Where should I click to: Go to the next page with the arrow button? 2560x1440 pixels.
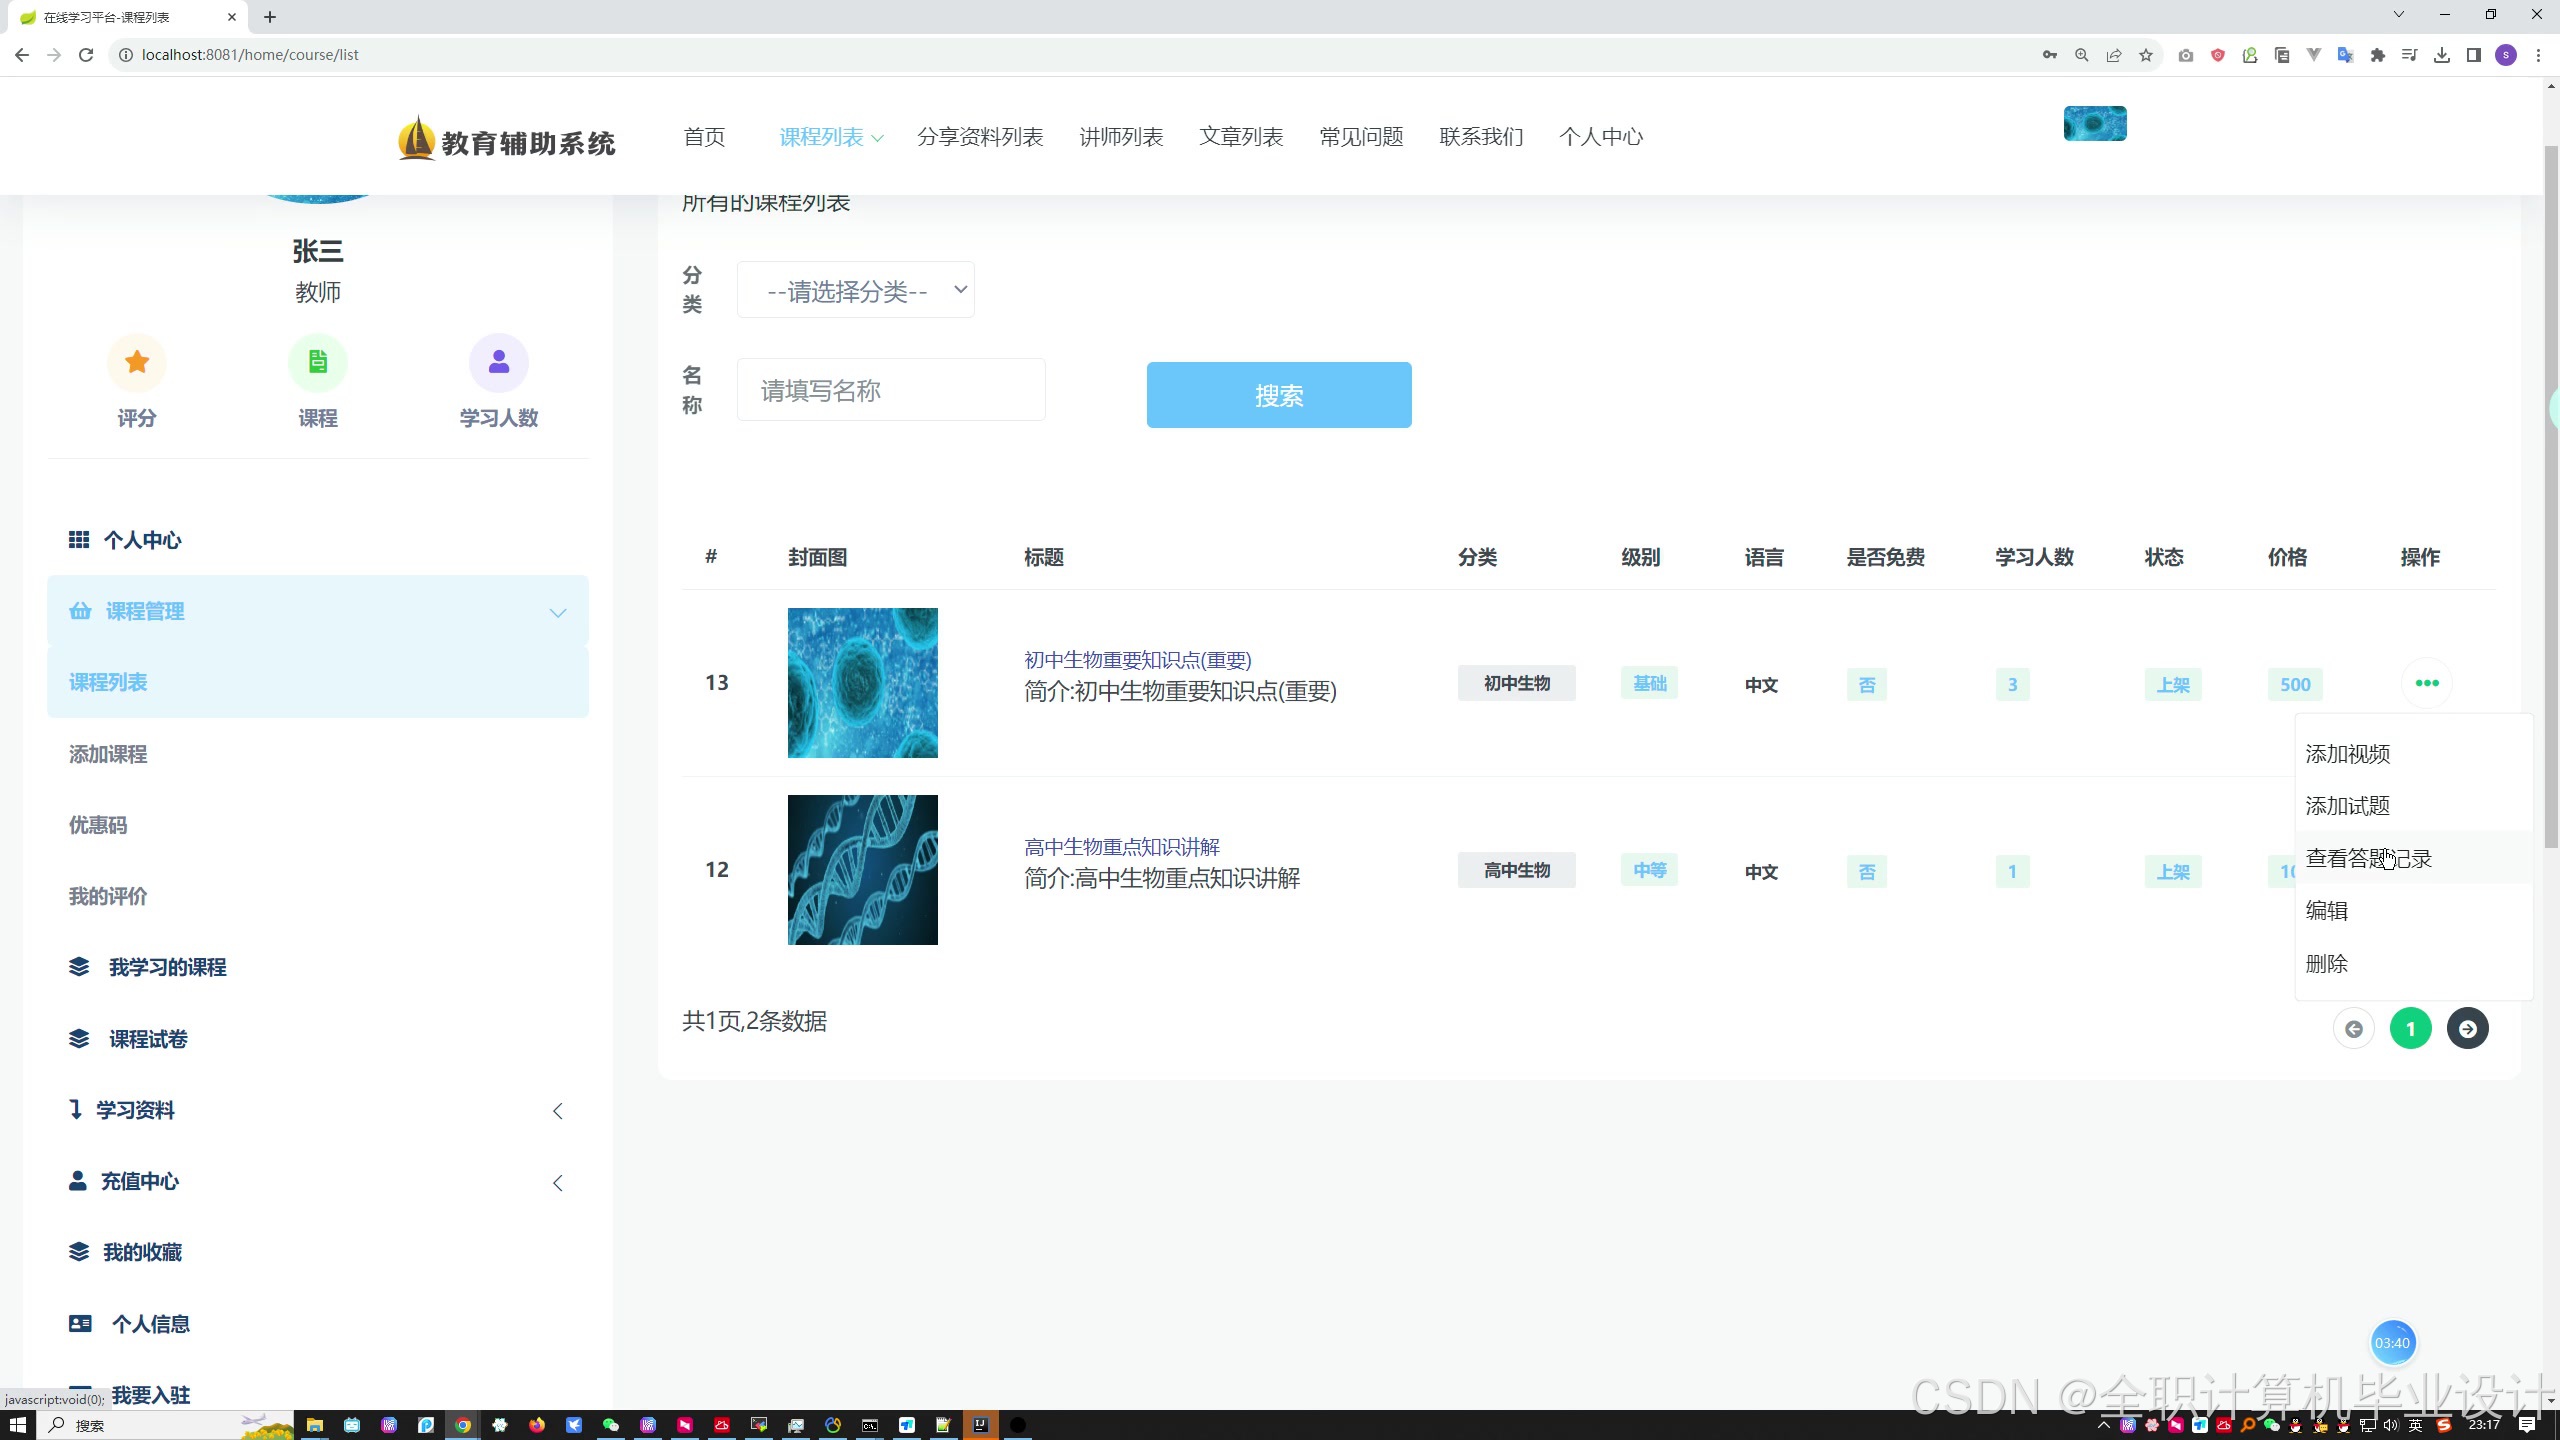point(2467,1028)
